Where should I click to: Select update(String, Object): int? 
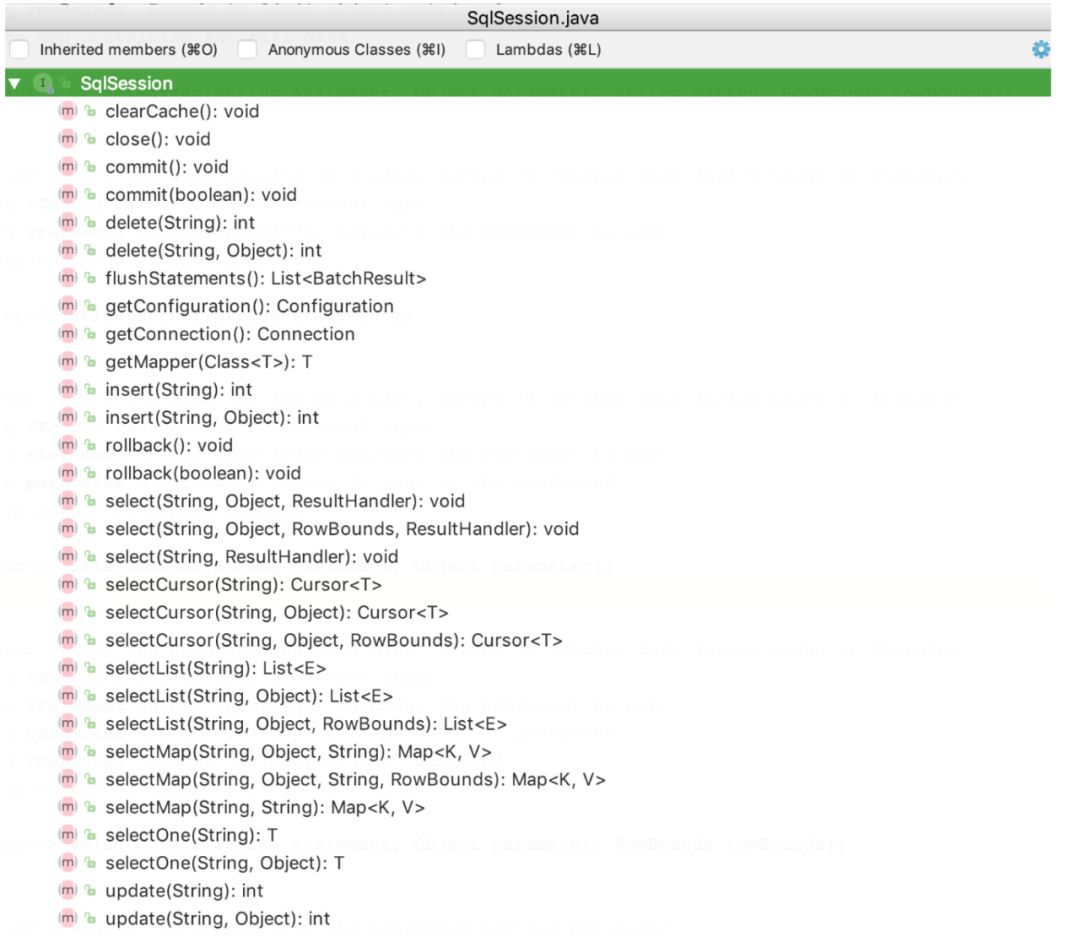pyautogui.click(x=218, y=918)
